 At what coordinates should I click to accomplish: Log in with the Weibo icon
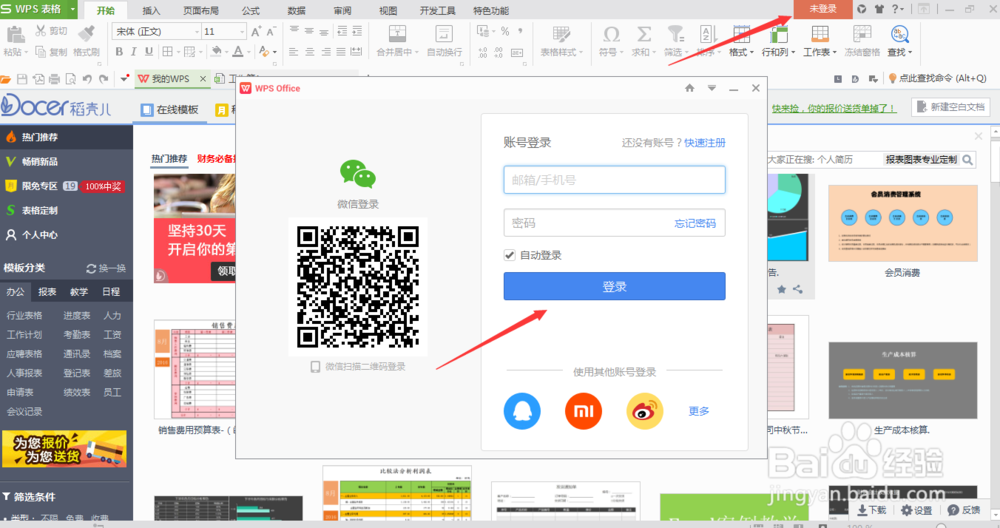645,411
